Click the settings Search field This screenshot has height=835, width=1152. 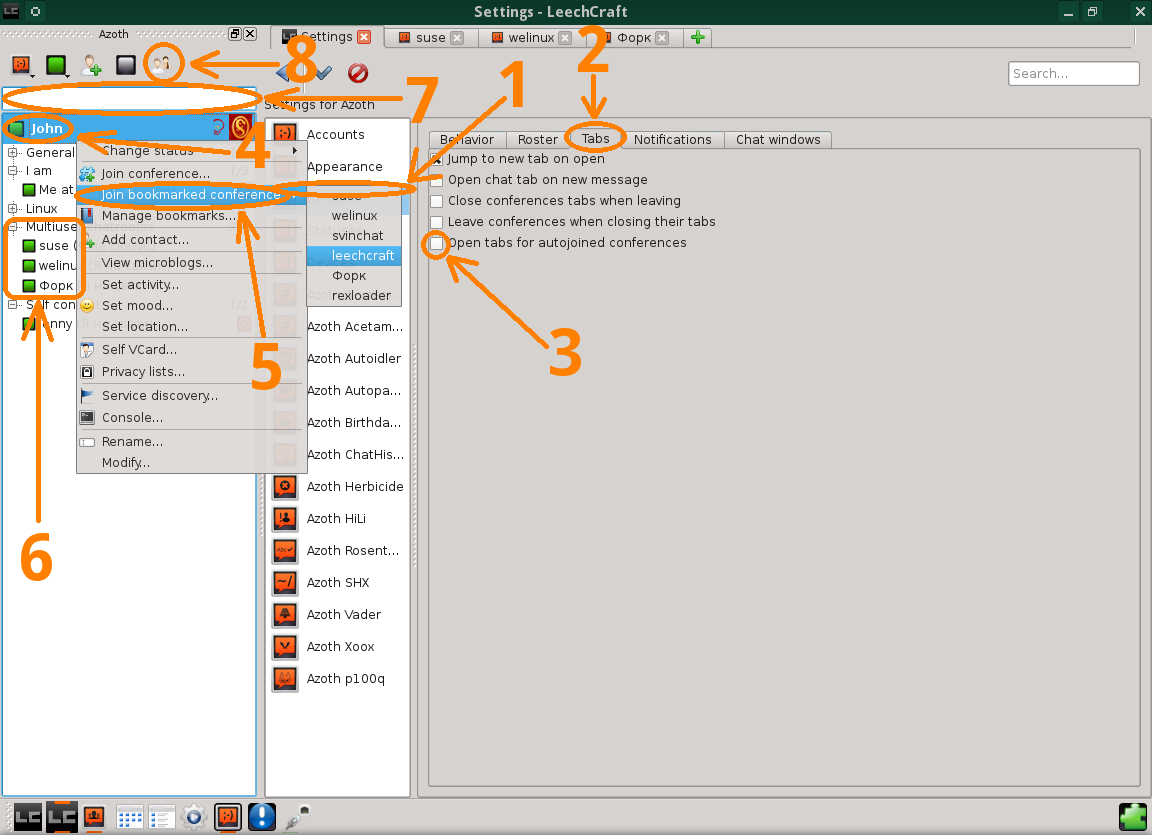click(x=1073, y=73)
